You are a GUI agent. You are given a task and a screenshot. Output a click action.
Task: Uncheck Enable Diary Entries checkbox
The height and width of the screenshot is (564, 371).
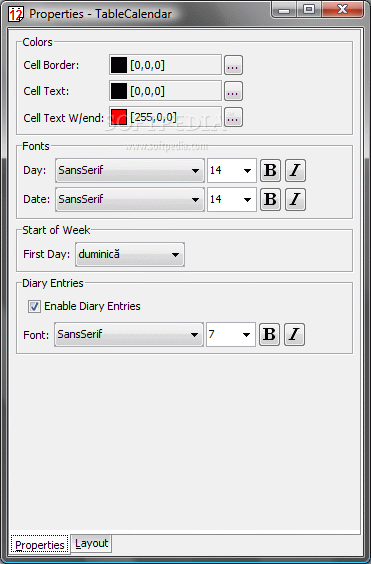tap(34, 306)
